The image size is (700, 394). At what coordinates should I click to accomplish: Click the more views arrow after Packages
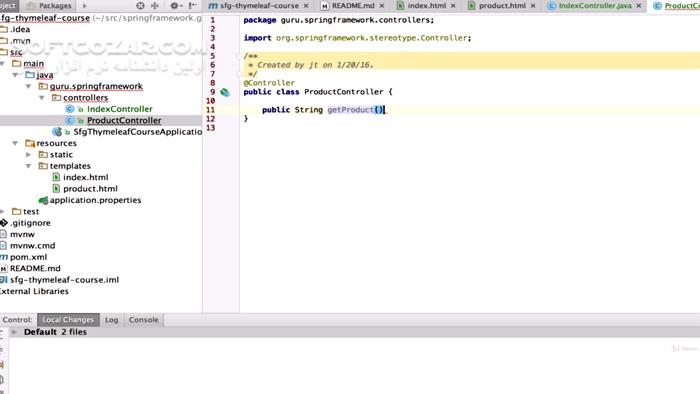coord(84,6)
